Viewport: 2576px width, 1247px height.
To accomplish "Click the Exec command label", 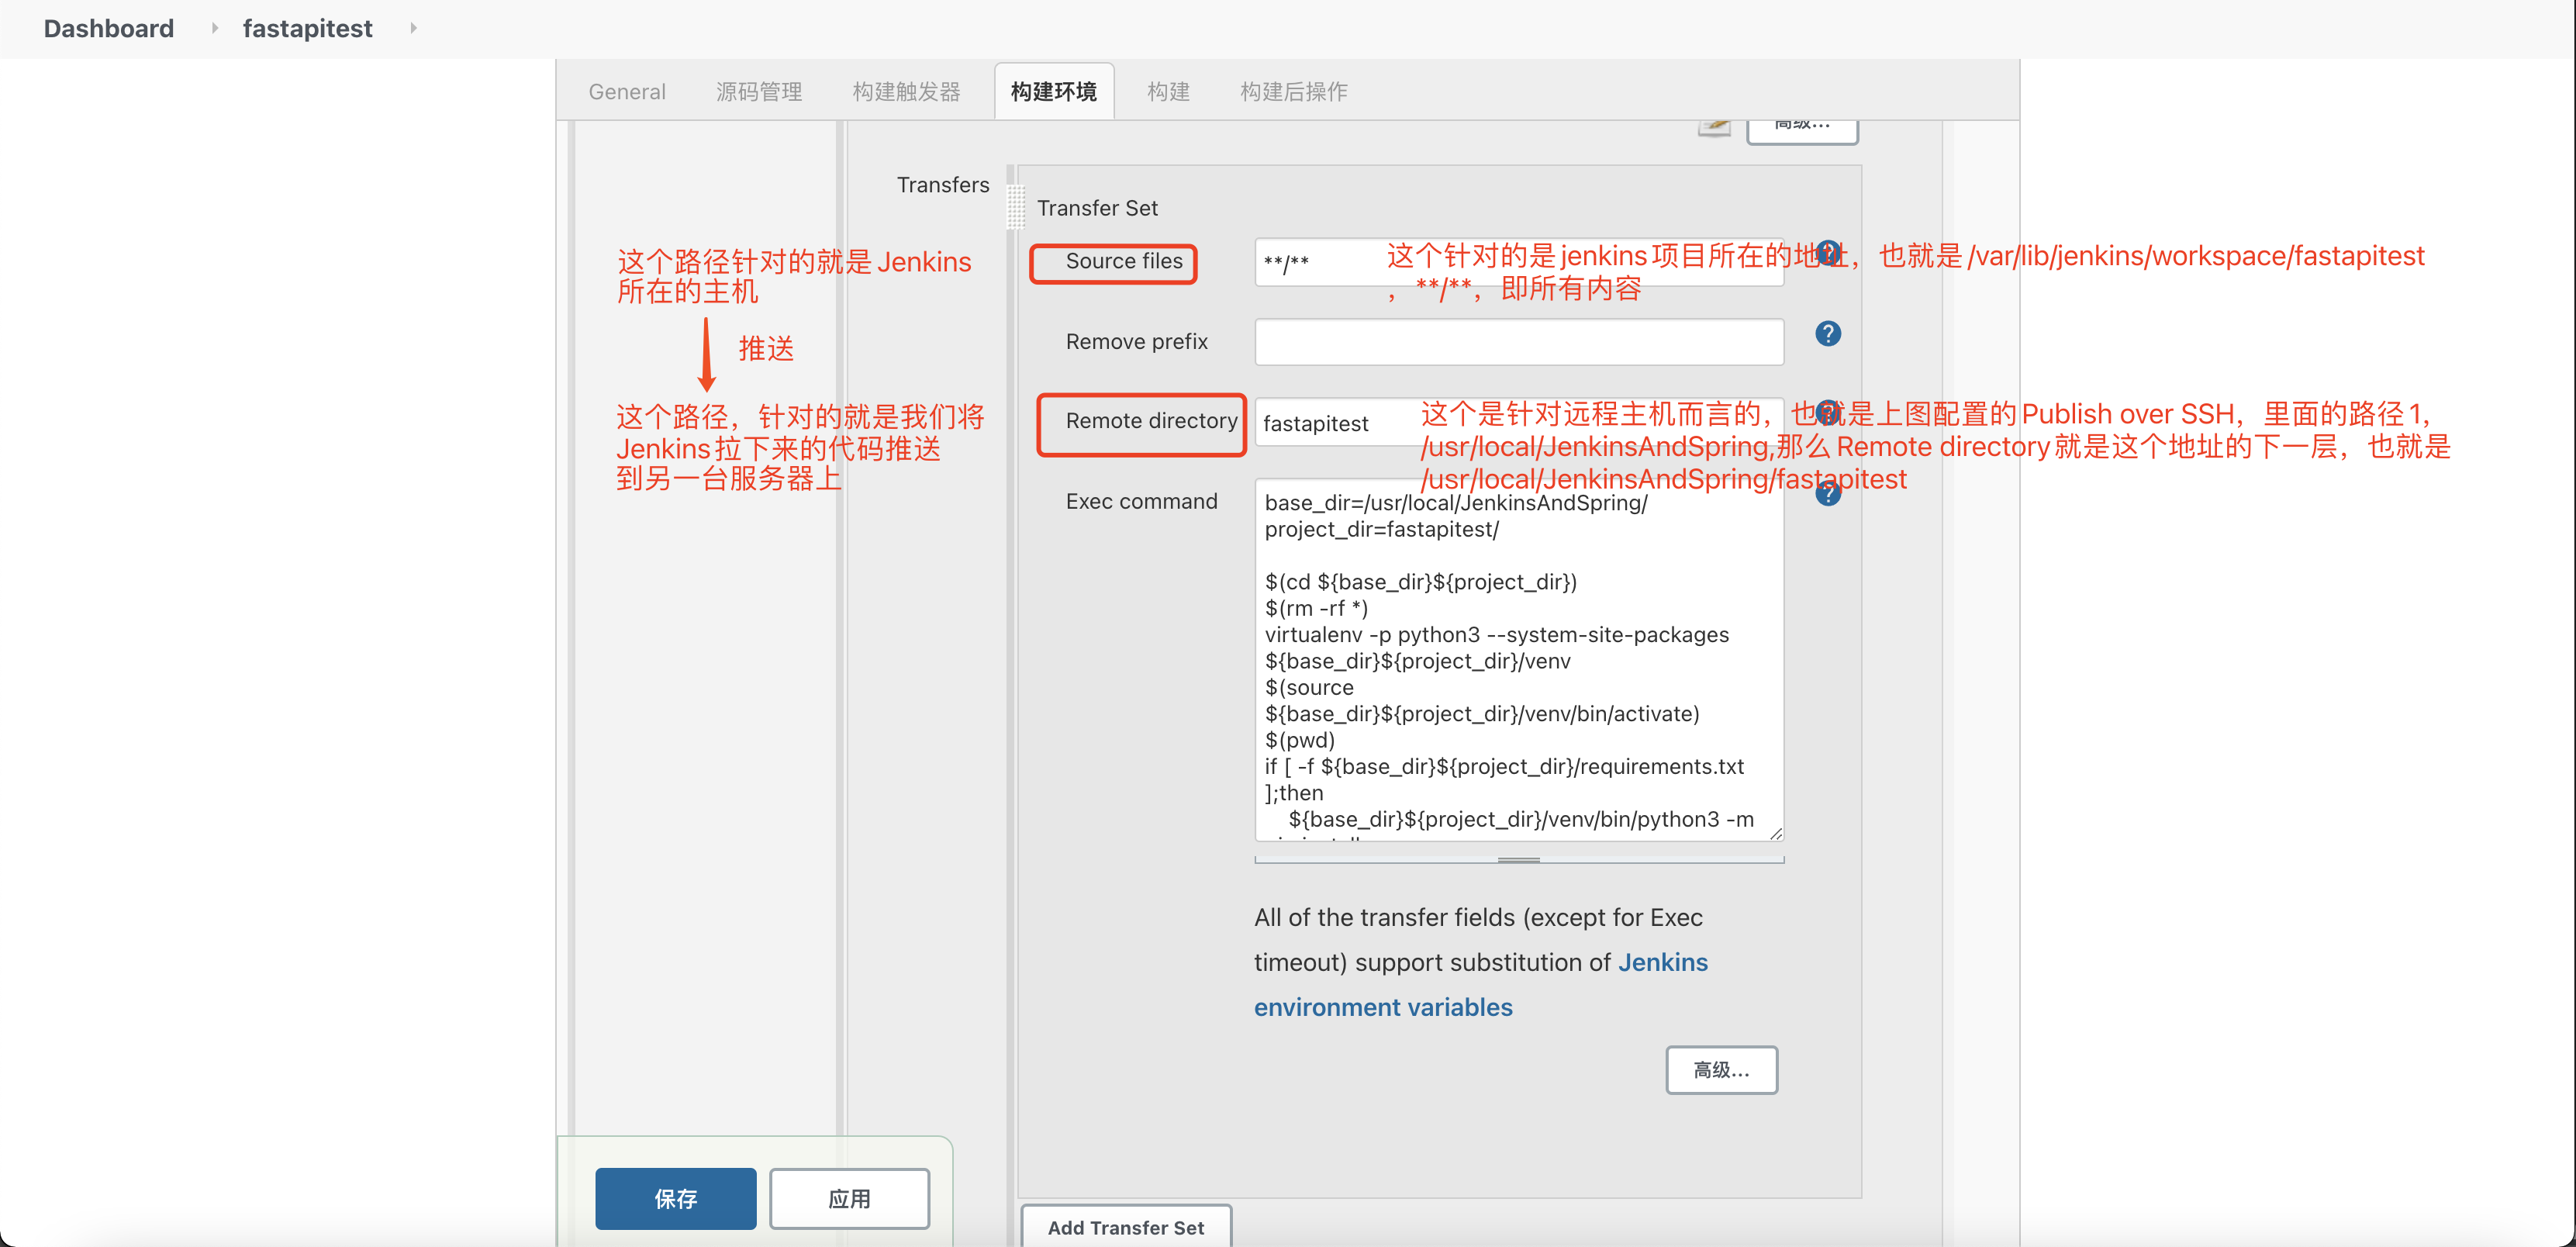I will 1141,501.
